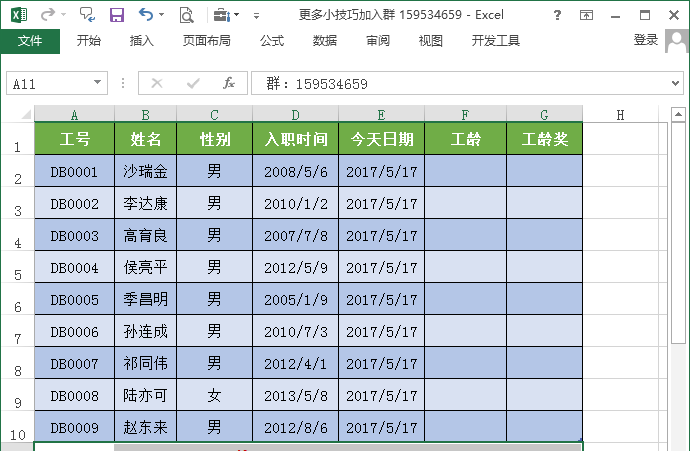Switch to the 插入 Insert tab
690x451 pixels.
(x=142, y=41)
